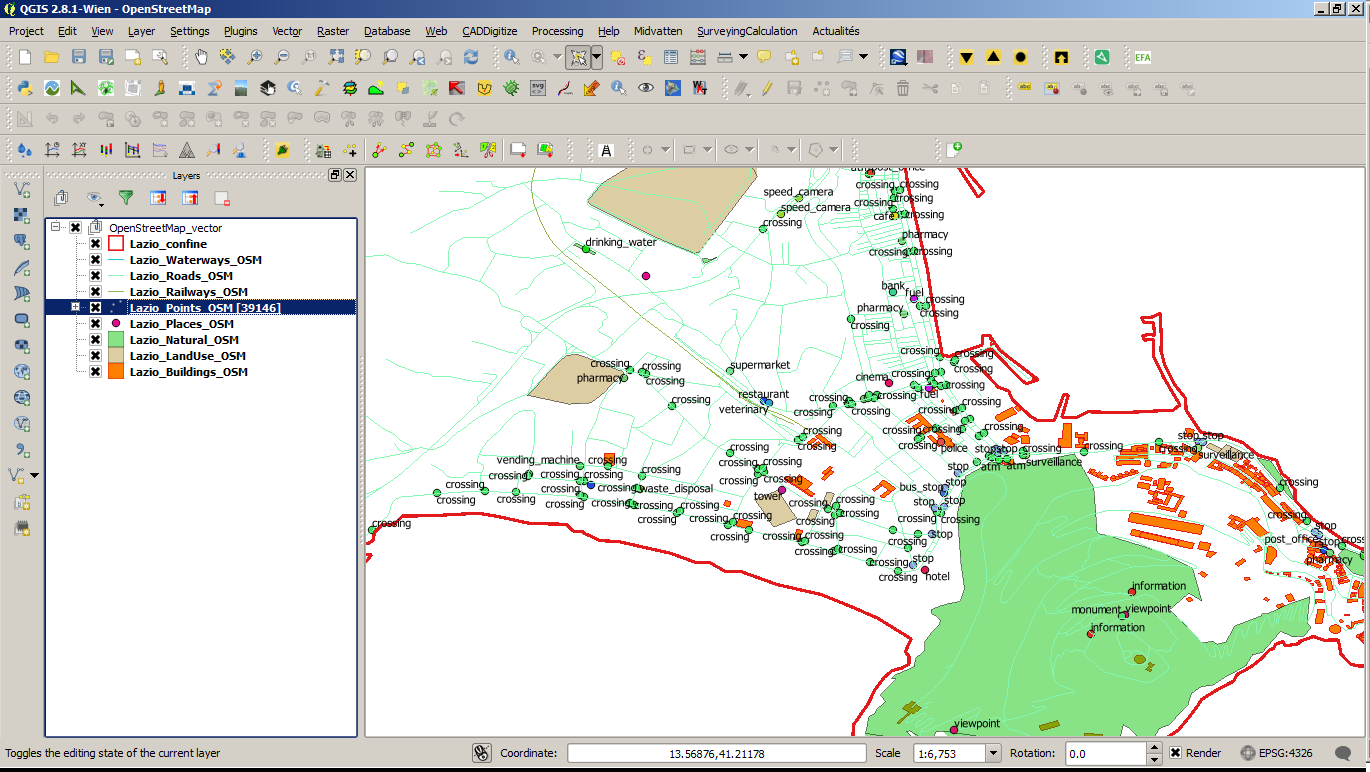Click the yellow down-triangle toolbar icon
Viewport: 1370px width, 772px height.
[x=966, y=57]
